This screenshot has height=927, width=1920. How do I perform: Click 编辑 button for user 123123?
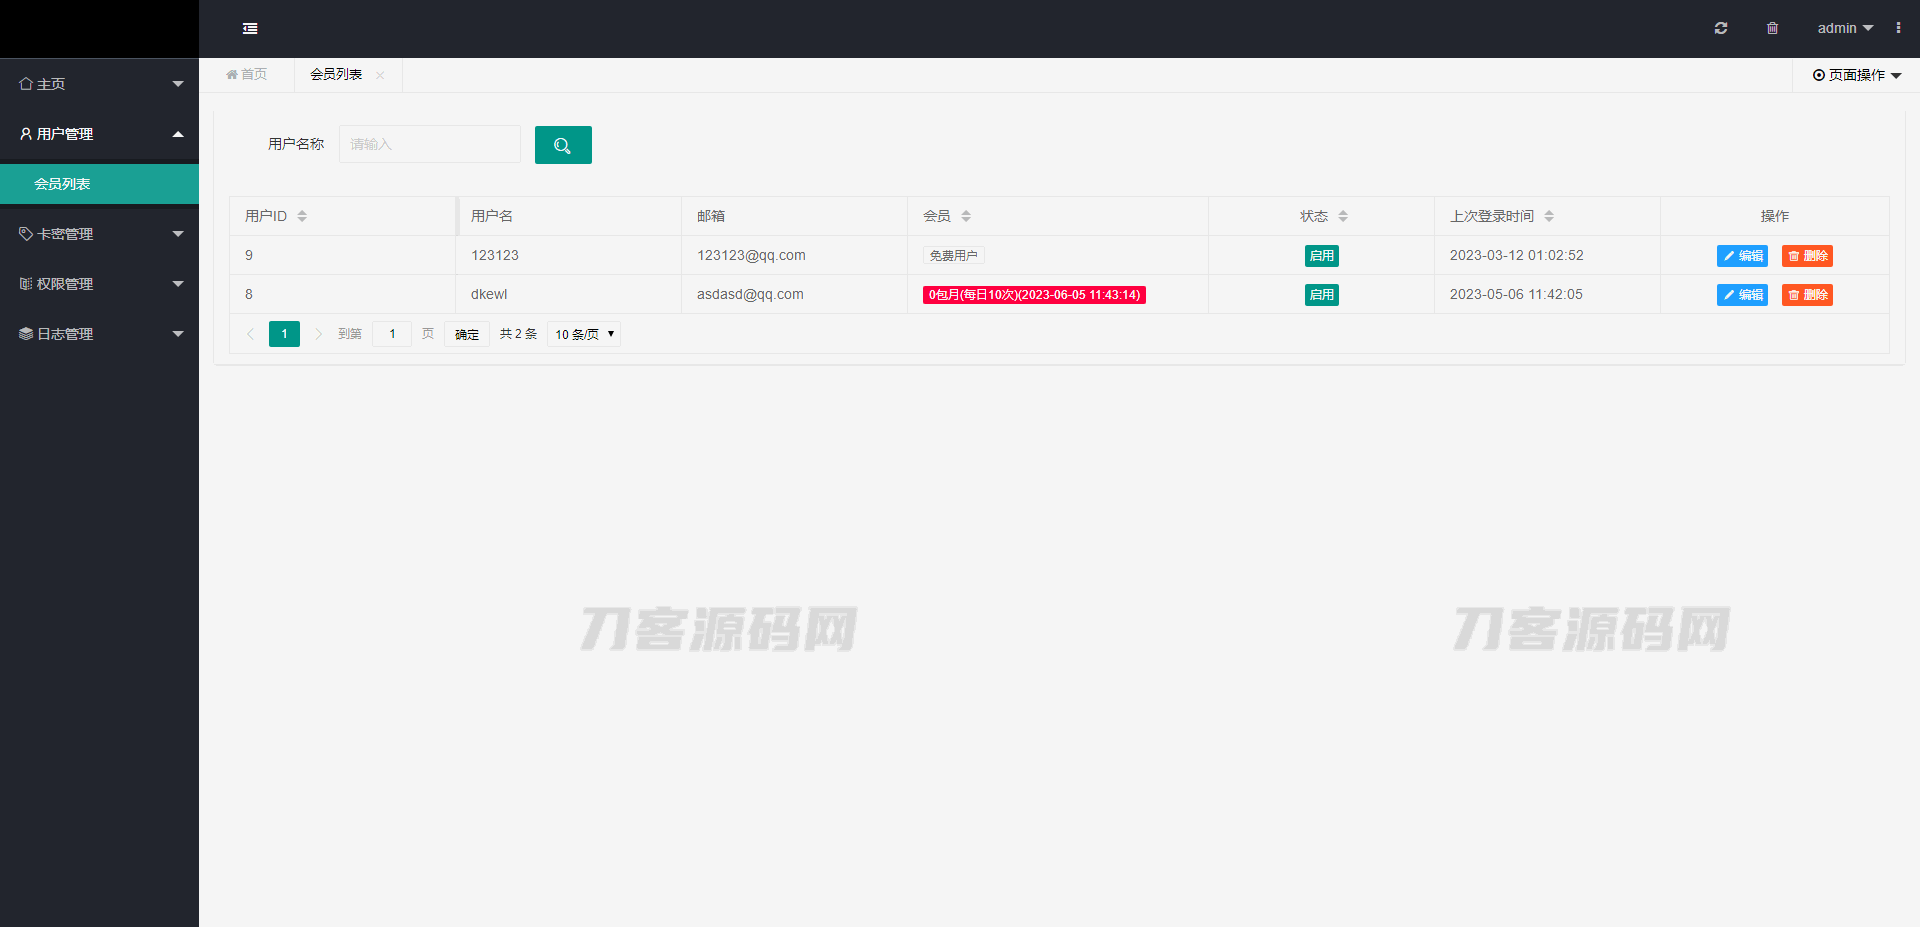(1742, 256)
